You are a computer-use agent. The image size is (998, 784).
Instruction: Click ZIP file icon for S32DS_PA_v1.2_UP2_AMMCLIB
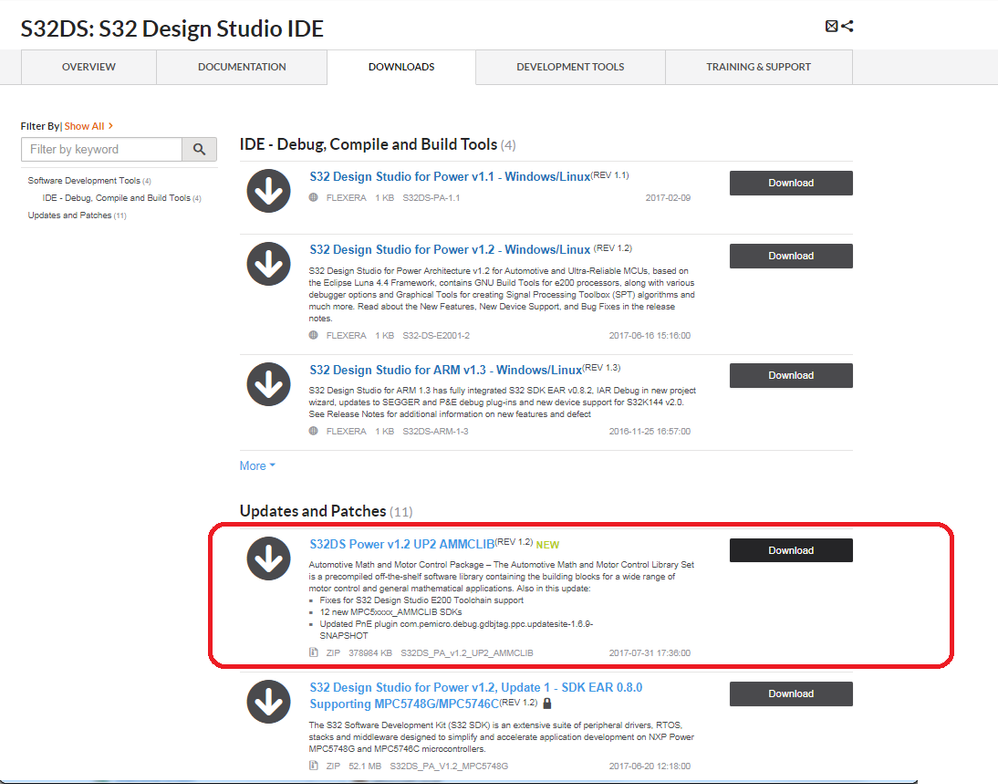(313, 652)
